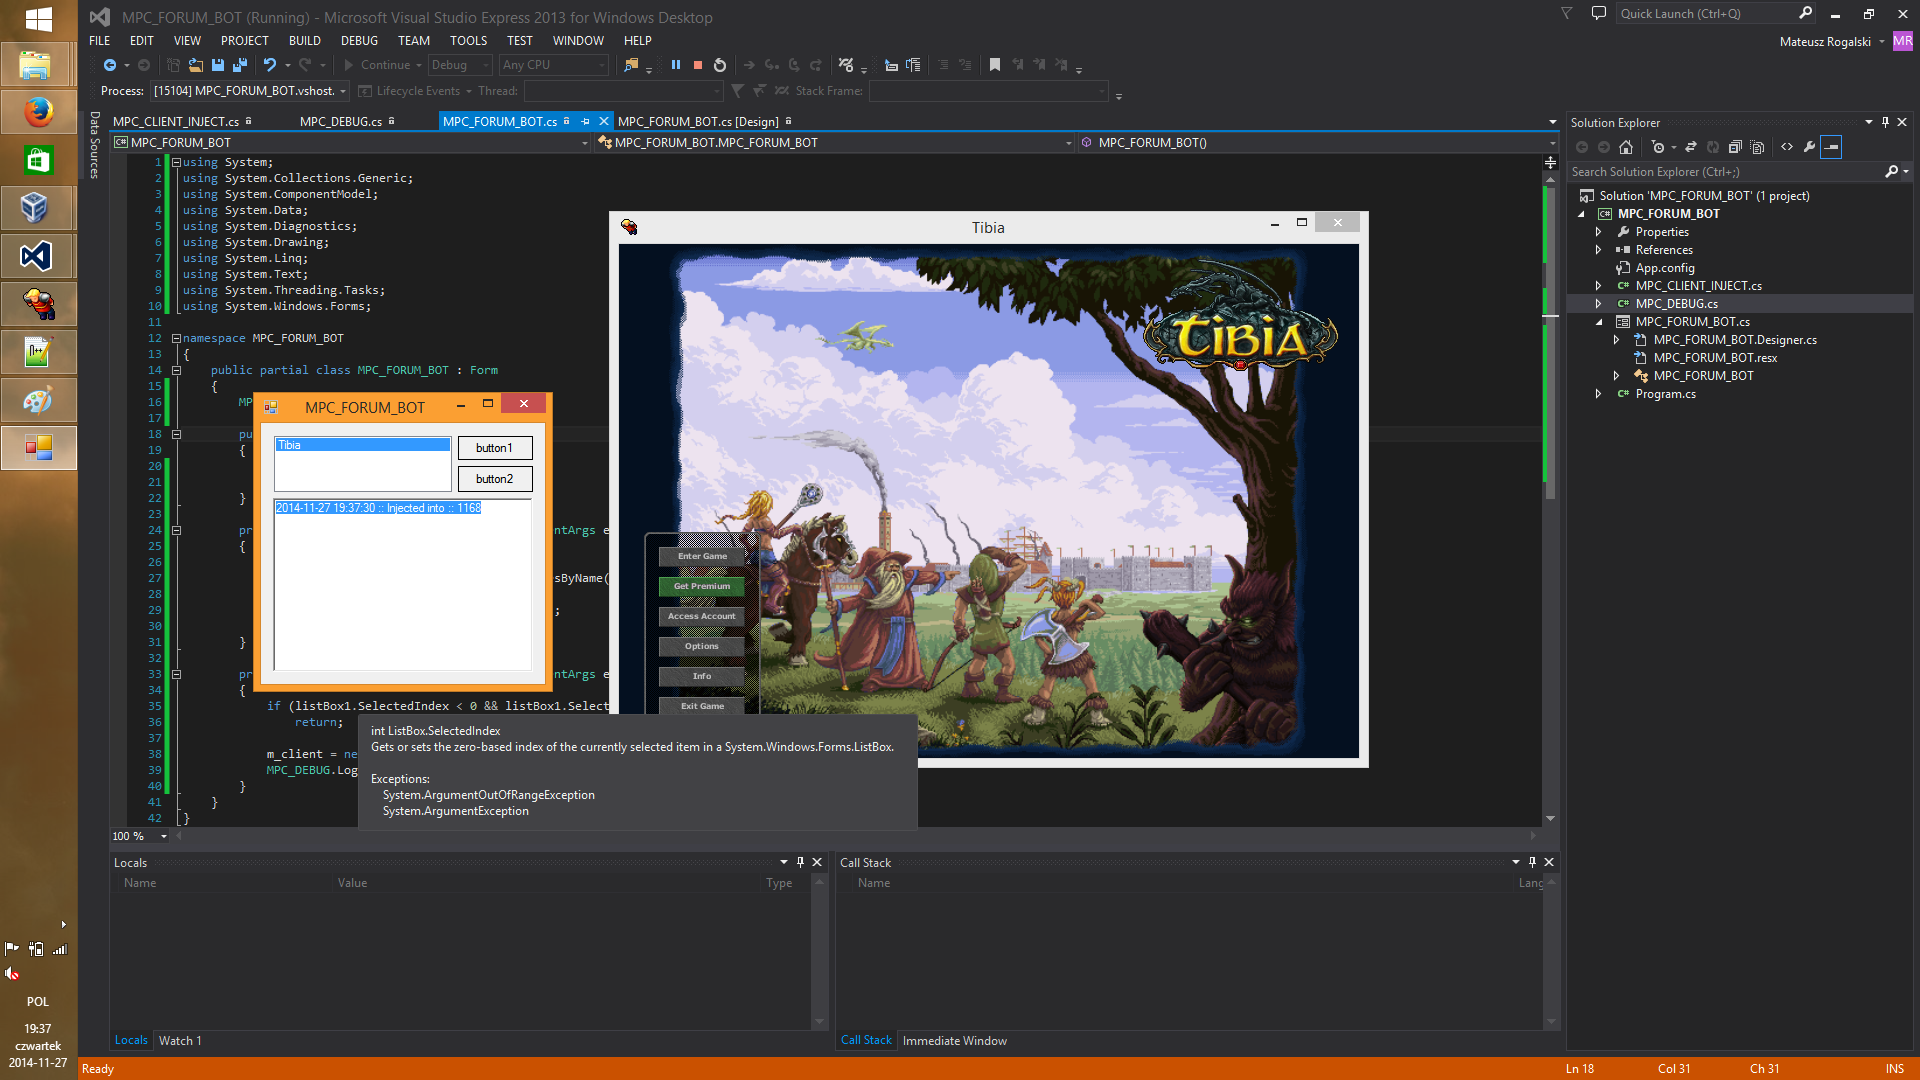Image resolution: width=1920 pixels, height=1080 pixels.
Task: Open the FILE menu
Action: (x=100, y=41)
